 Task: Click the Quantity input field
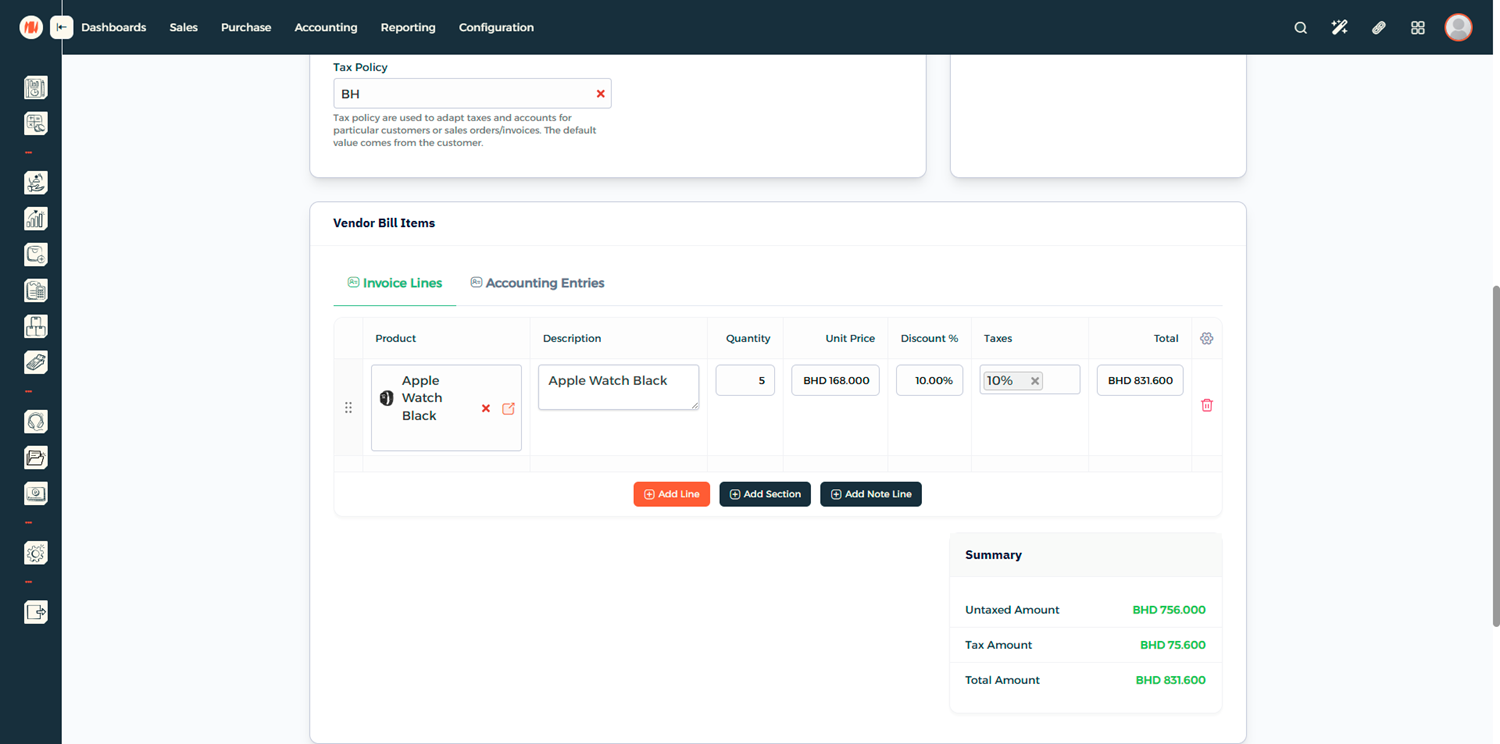pyautogui.click(x=745, y=380)
